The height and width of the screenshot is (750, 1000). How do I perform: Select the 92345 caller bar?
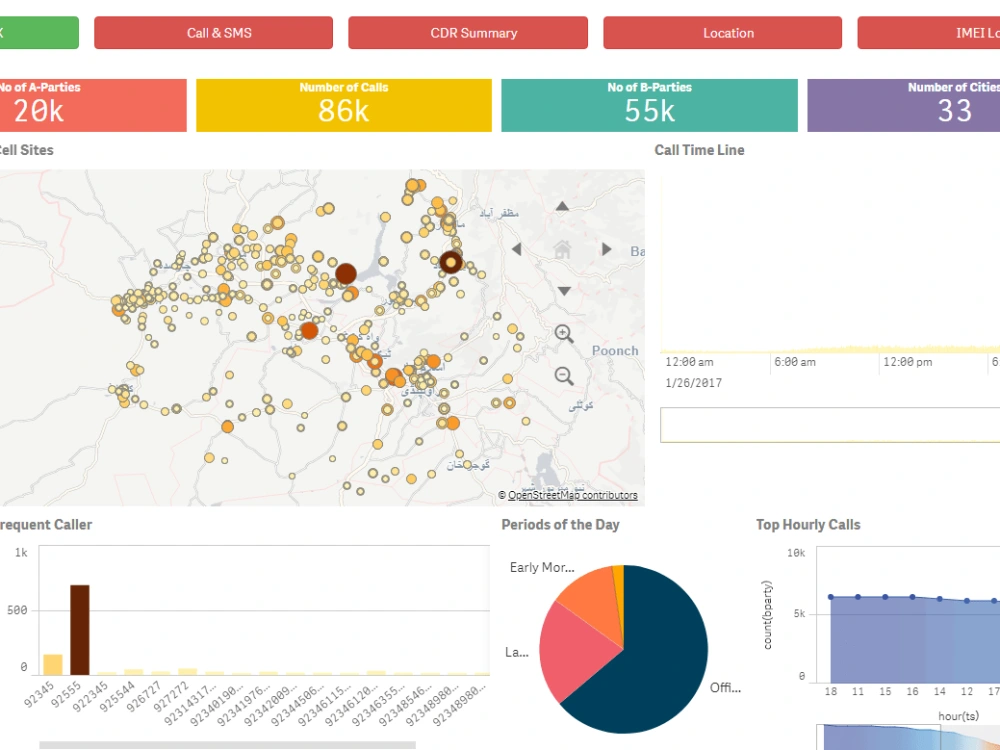(53, 665)
